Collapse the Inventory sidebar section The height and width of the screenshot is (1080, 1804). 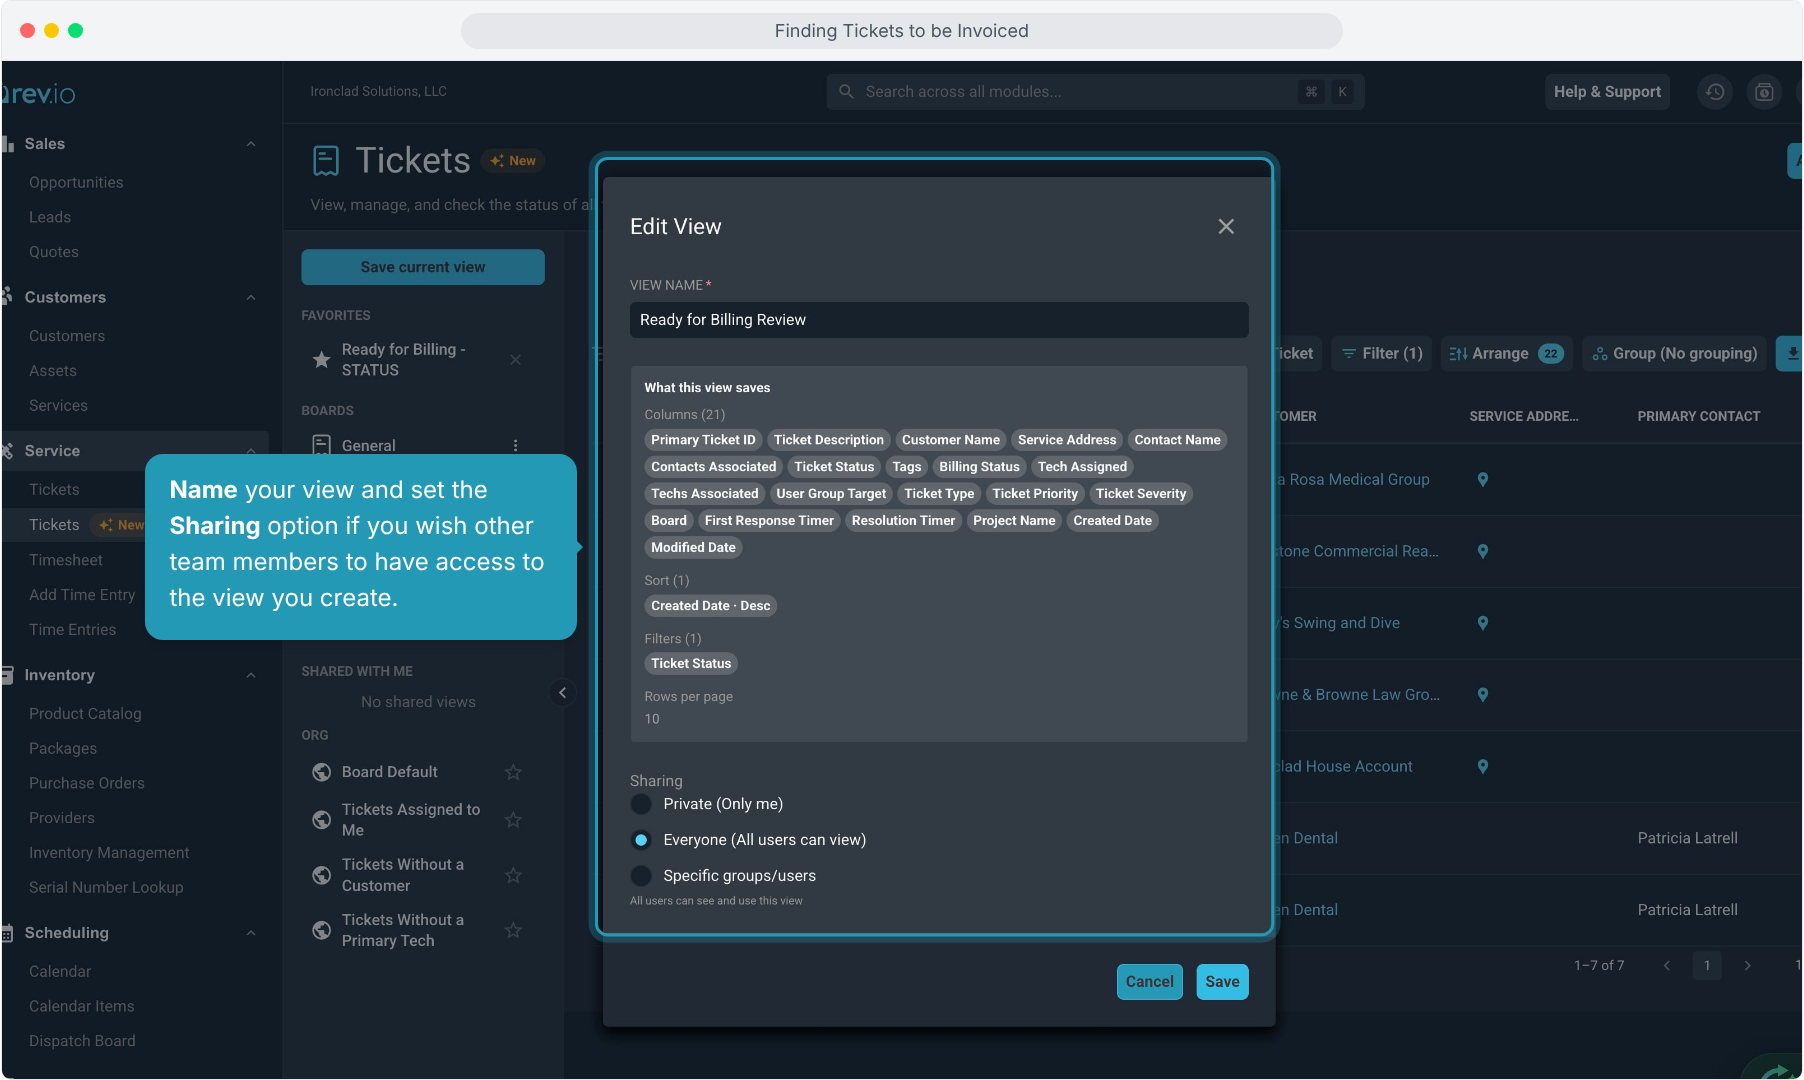point(251,676)
